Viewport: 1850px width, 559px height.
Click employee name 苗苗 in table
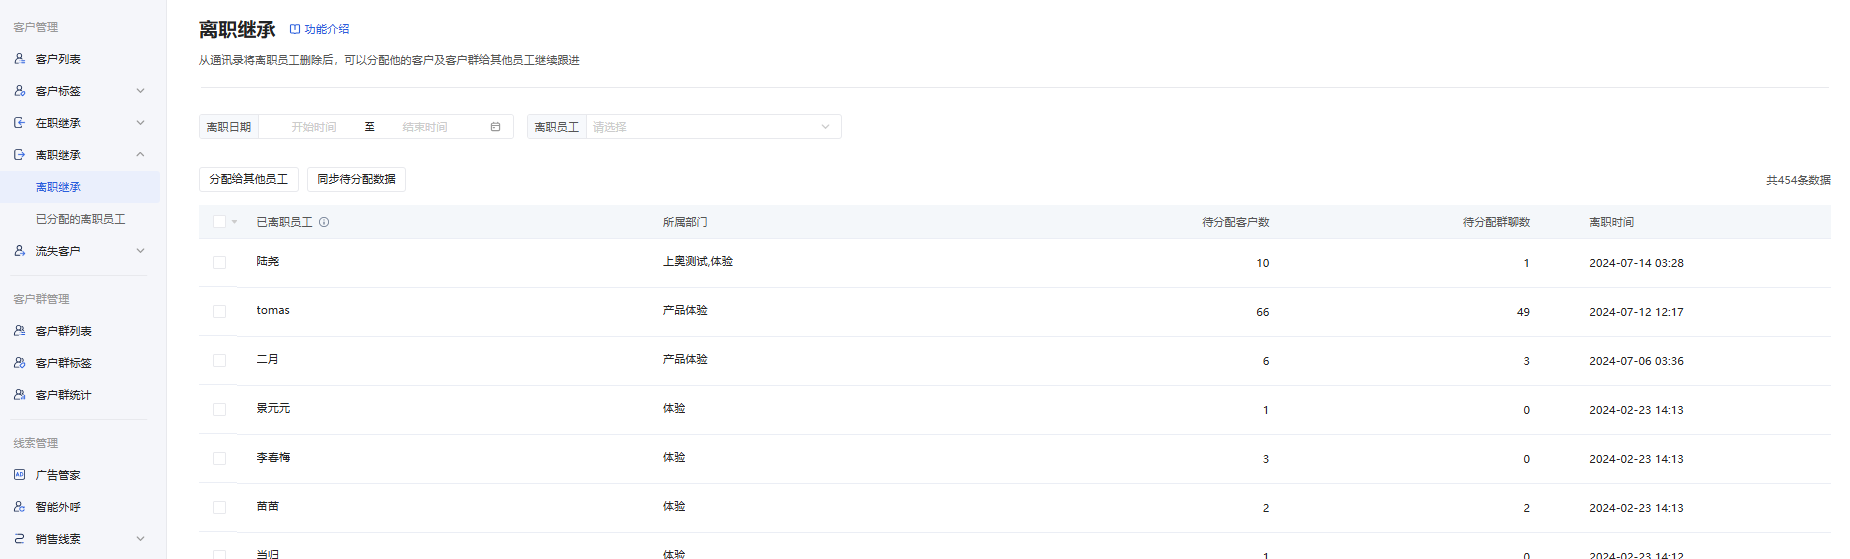point(267,506)
